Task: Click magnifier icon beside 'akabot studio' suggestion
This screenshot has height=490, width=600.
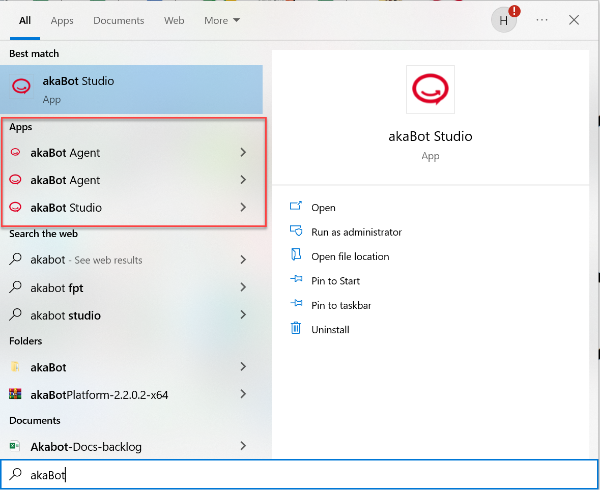Action: pyautogui.click(x=15, y=314)
